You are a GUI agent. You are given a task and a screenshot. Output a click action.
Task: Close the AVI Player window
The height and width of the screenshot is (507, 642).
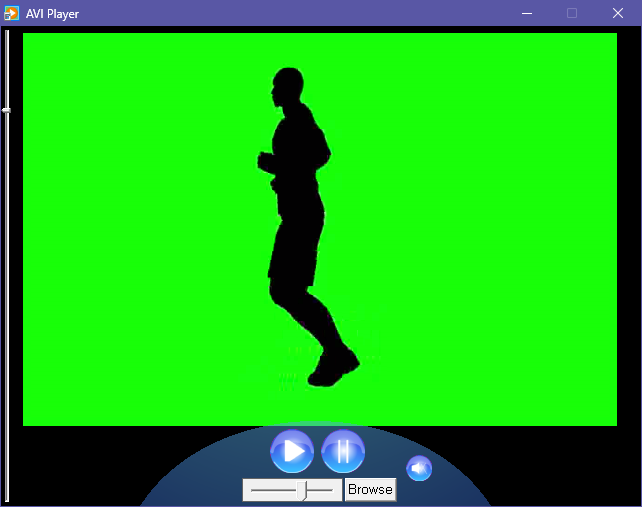tap(618, 13)
